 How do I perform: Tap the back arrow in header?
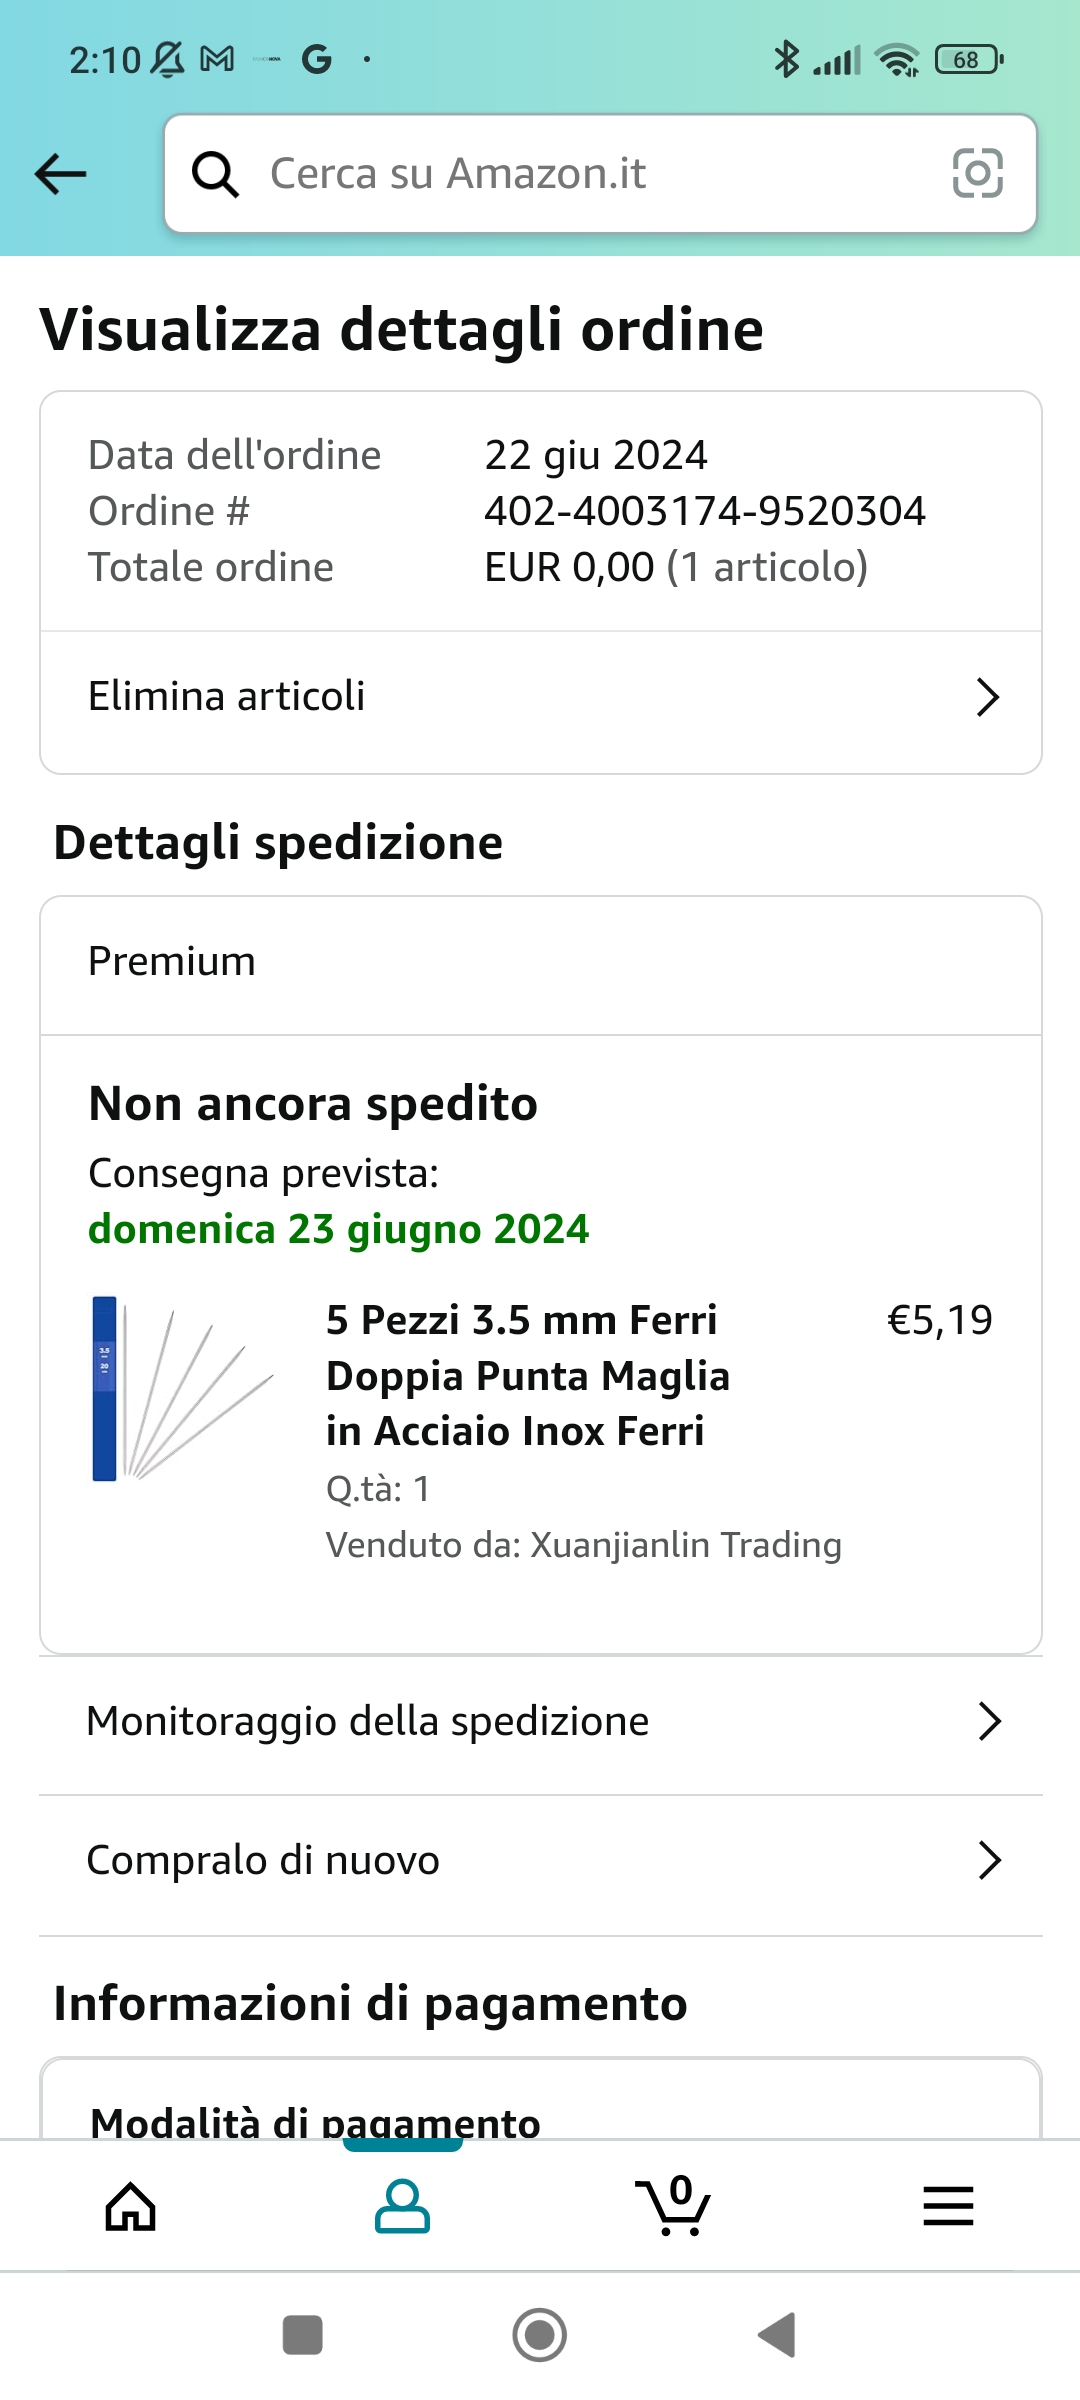[60, 174]
